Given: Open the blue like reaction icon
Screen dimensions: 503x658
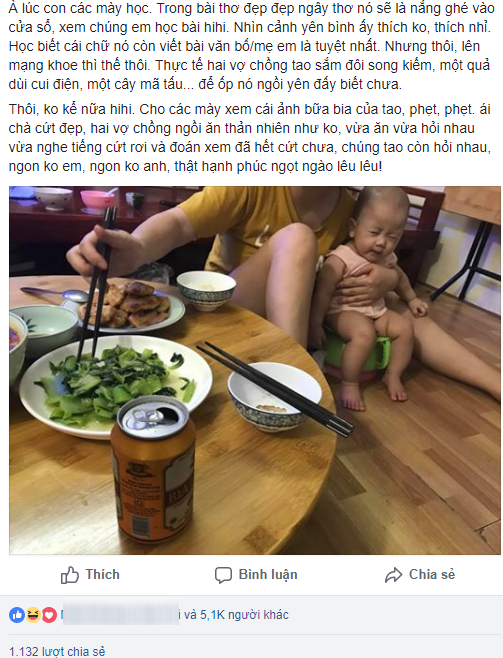Looking at the screenshot, I should pyautogui.click(x=17, y=615).
